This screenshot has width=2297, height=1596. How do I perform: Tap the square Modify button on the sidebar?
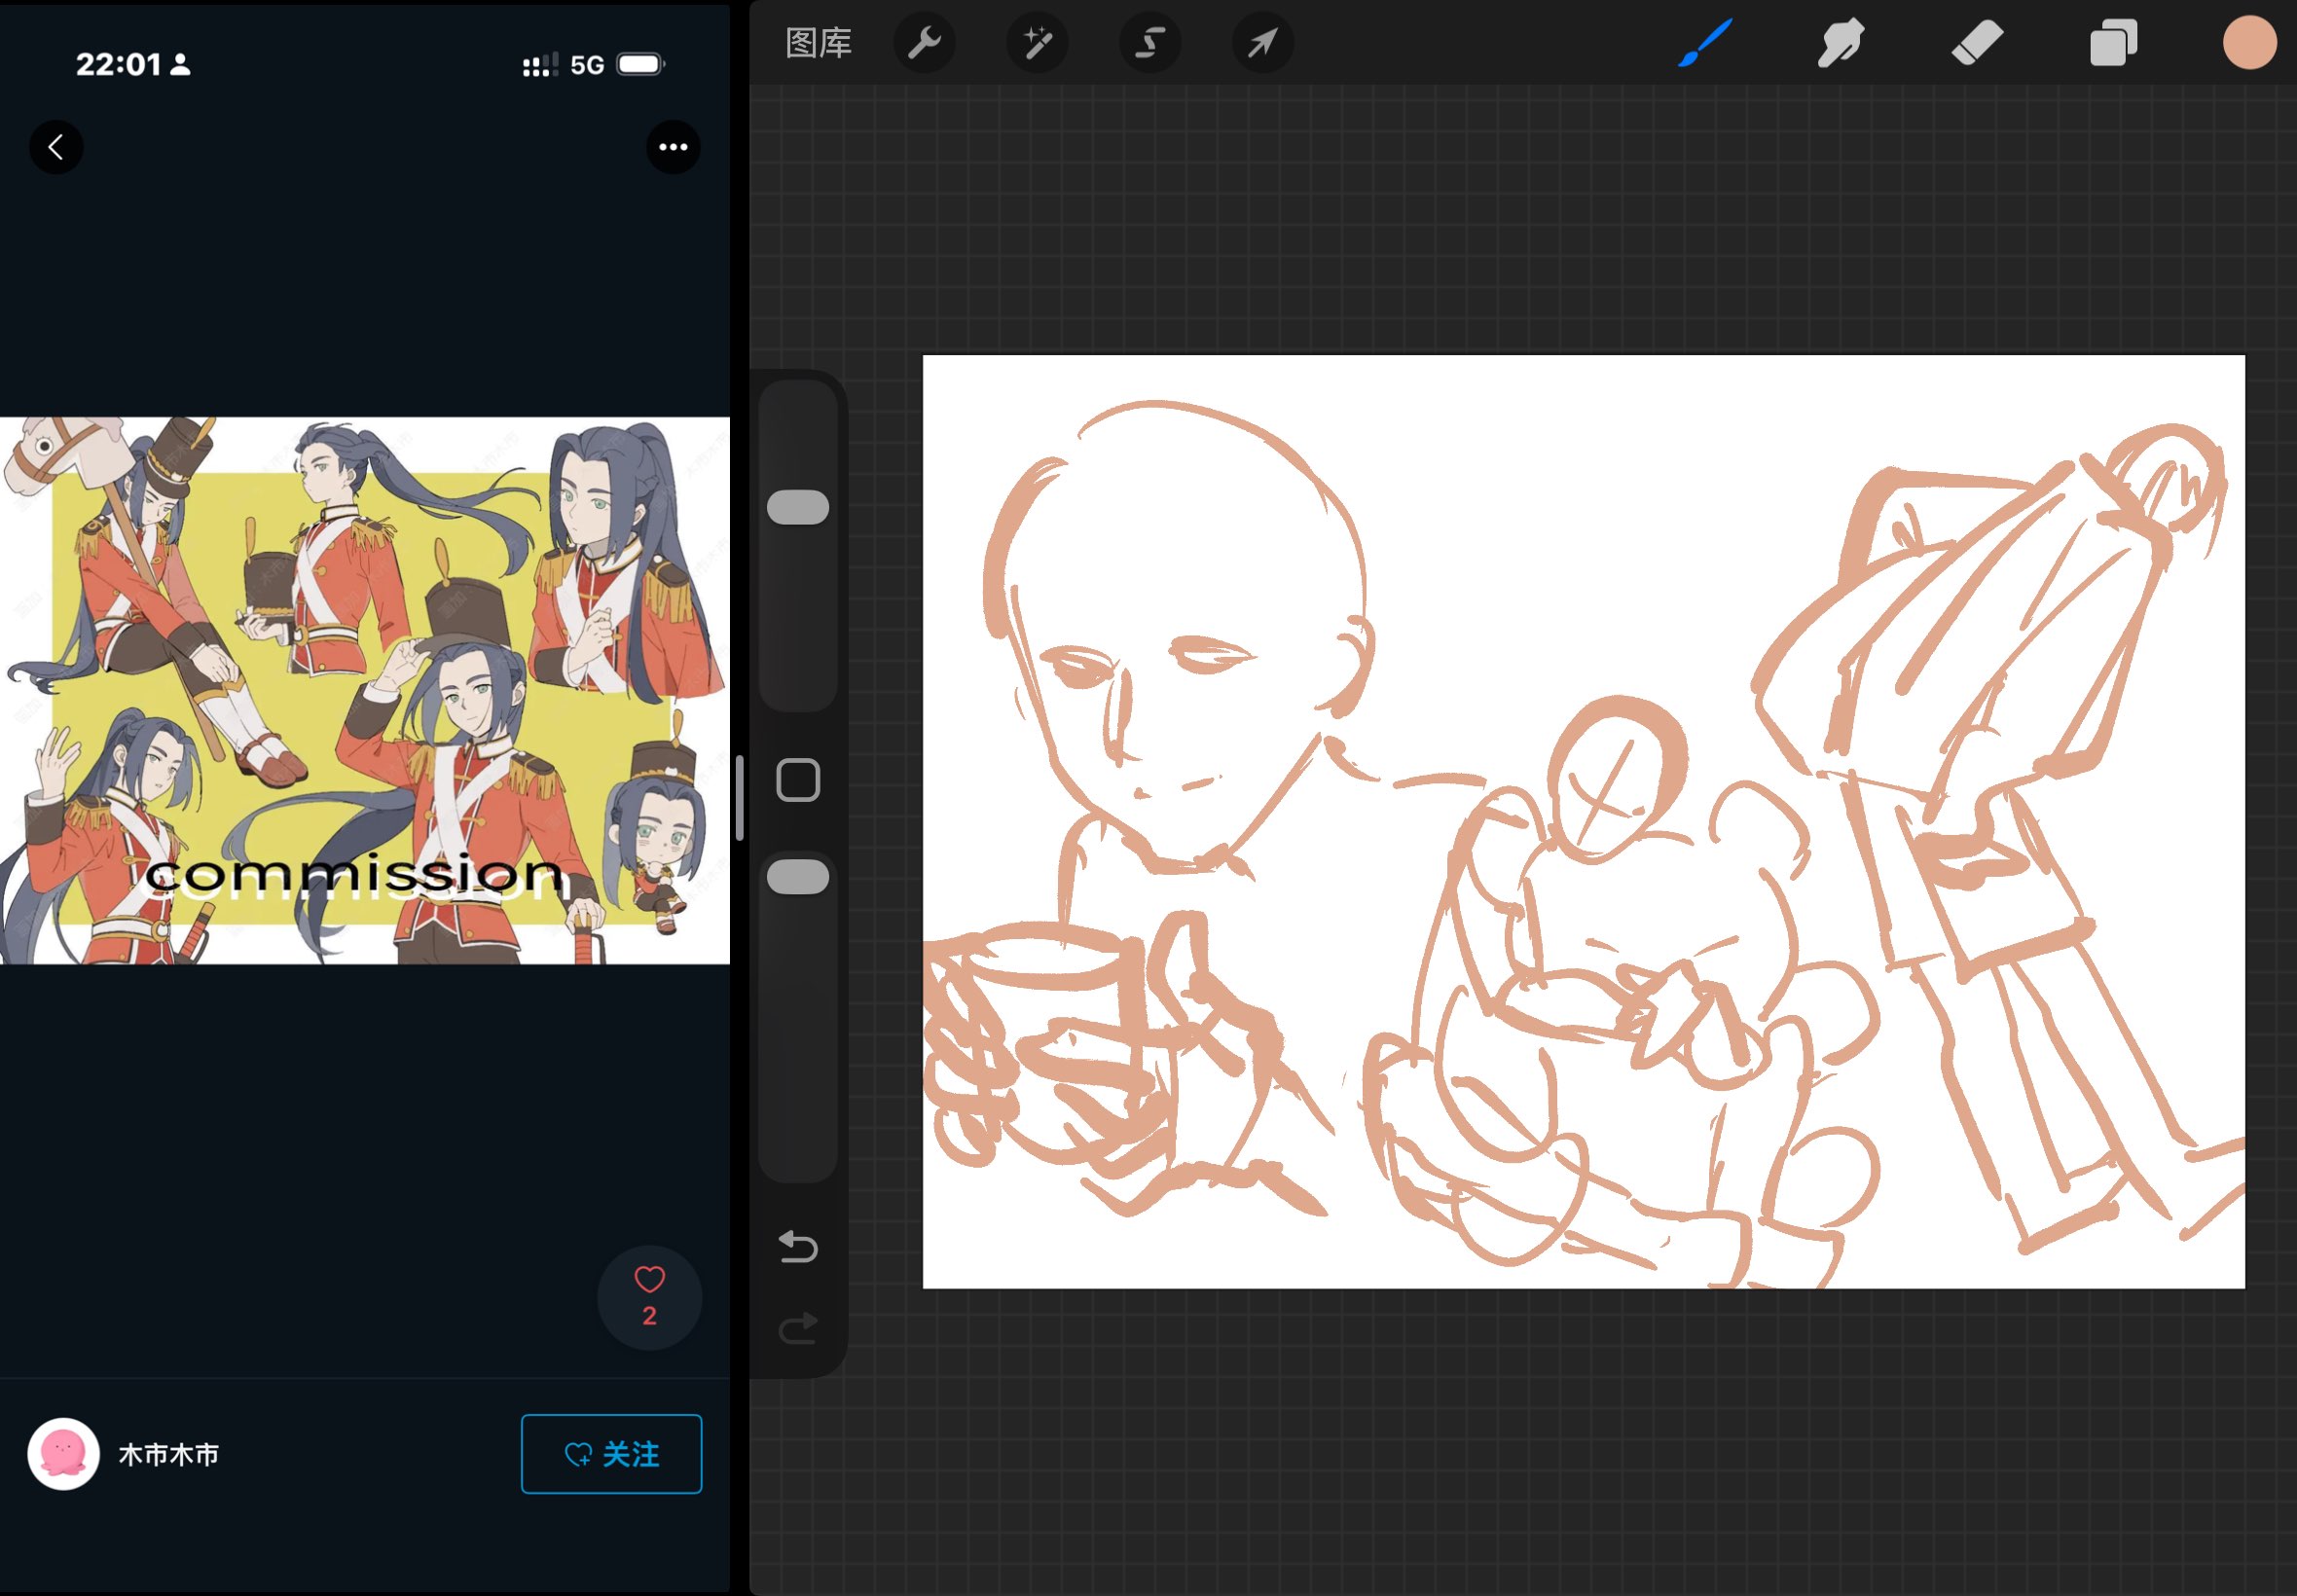pyautogui.click(x=798, y=780)
